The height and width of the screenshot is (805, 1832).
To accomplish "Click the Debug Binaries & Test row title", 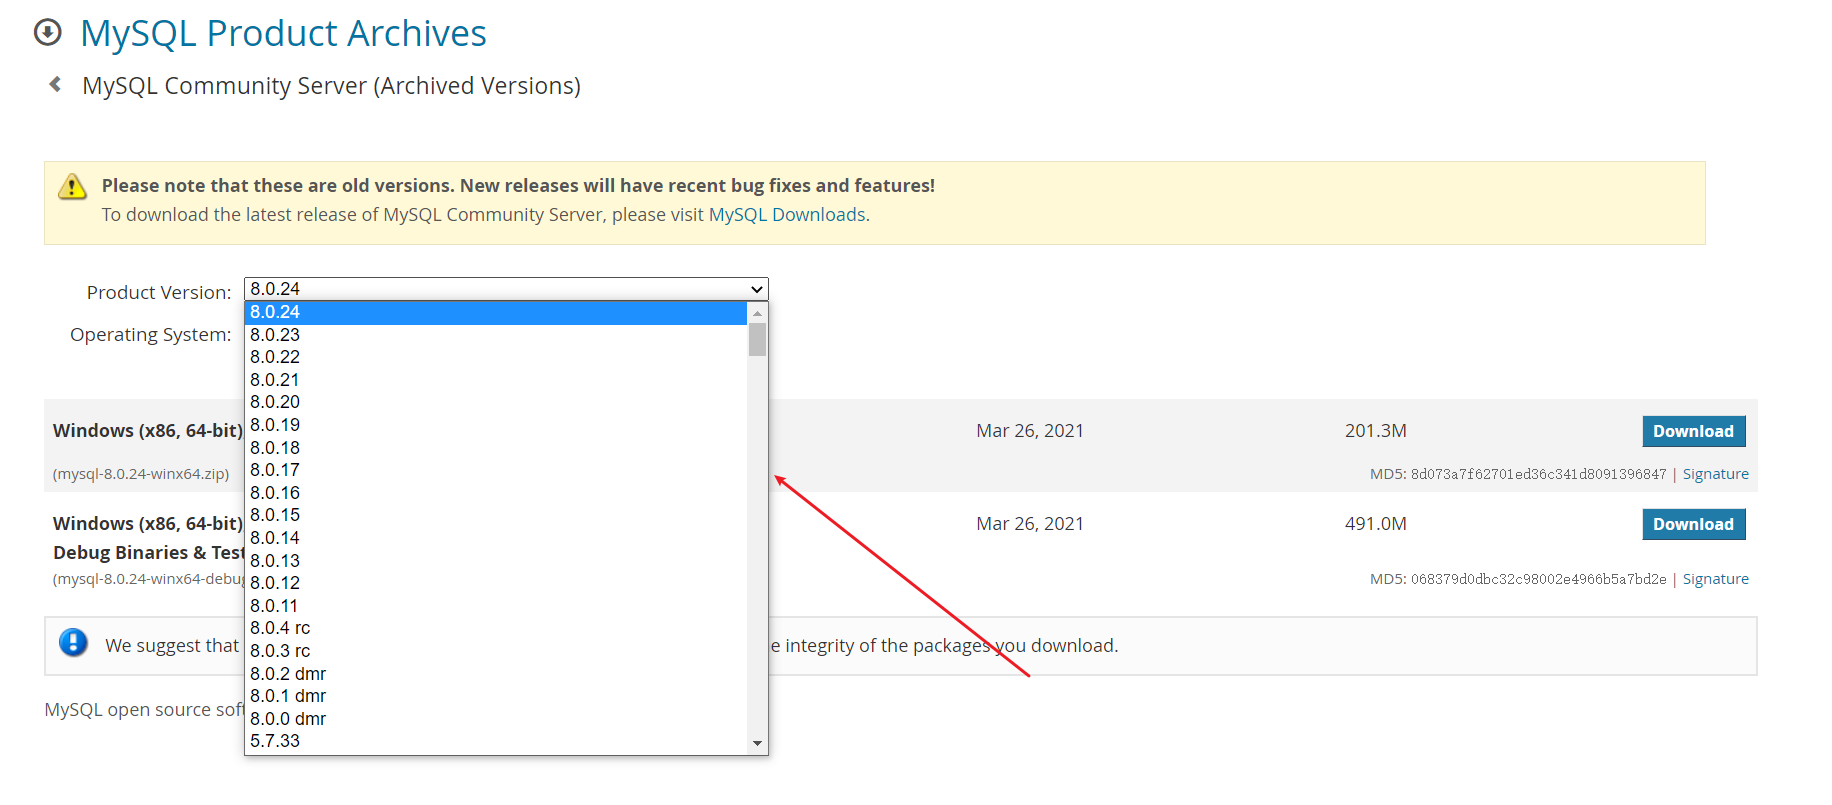I will pos(148,552).
